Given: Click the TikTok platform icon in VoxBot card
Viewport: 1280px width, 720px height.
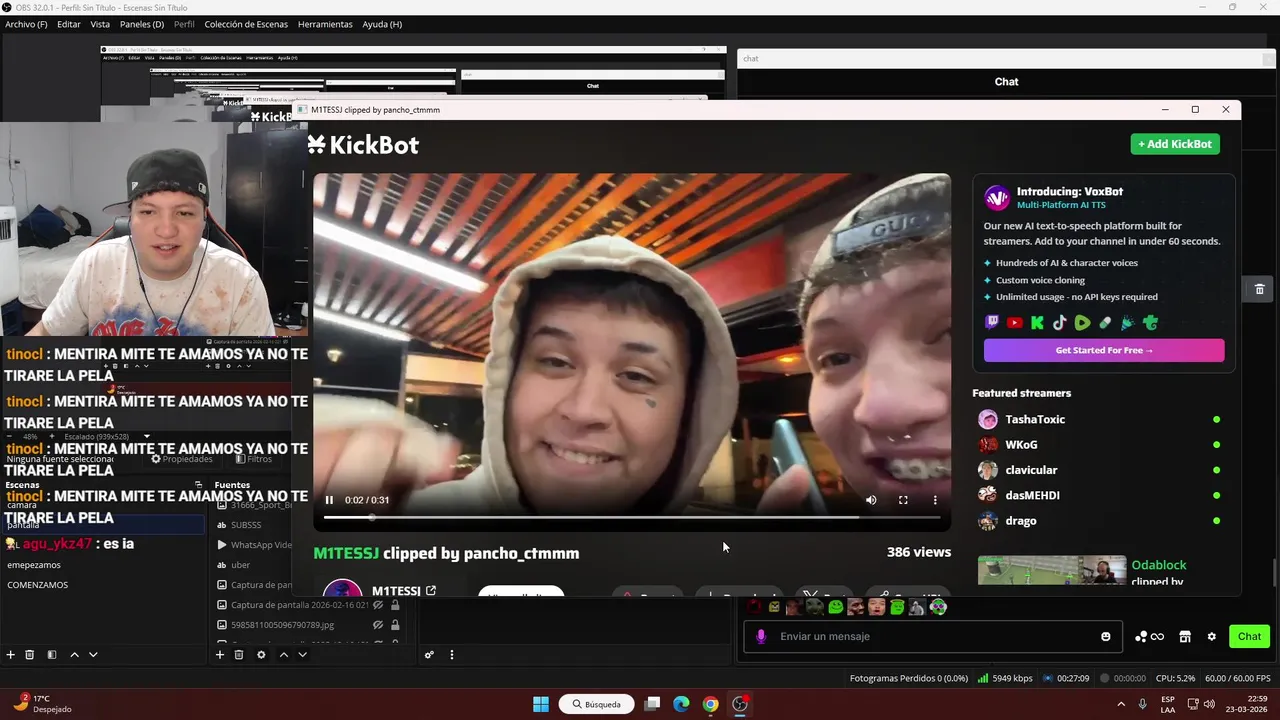Looking at the screenshot, I should point(1059,323).
